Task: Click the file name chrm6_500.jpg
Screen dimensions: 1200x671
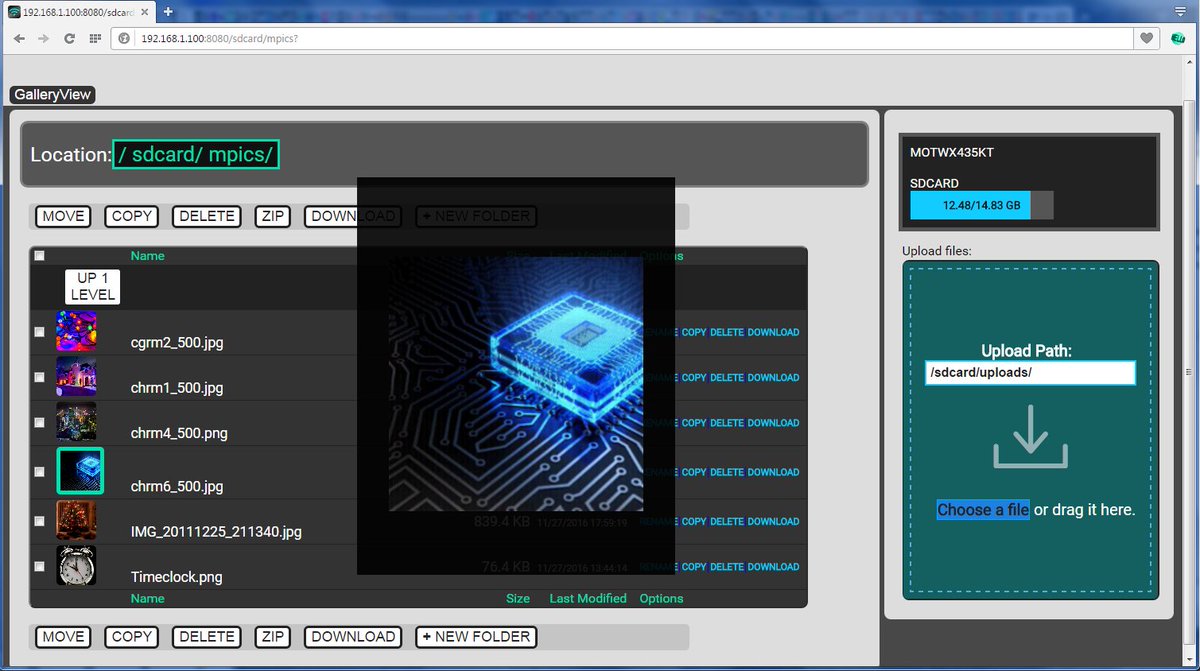Action: coord(177,487)
